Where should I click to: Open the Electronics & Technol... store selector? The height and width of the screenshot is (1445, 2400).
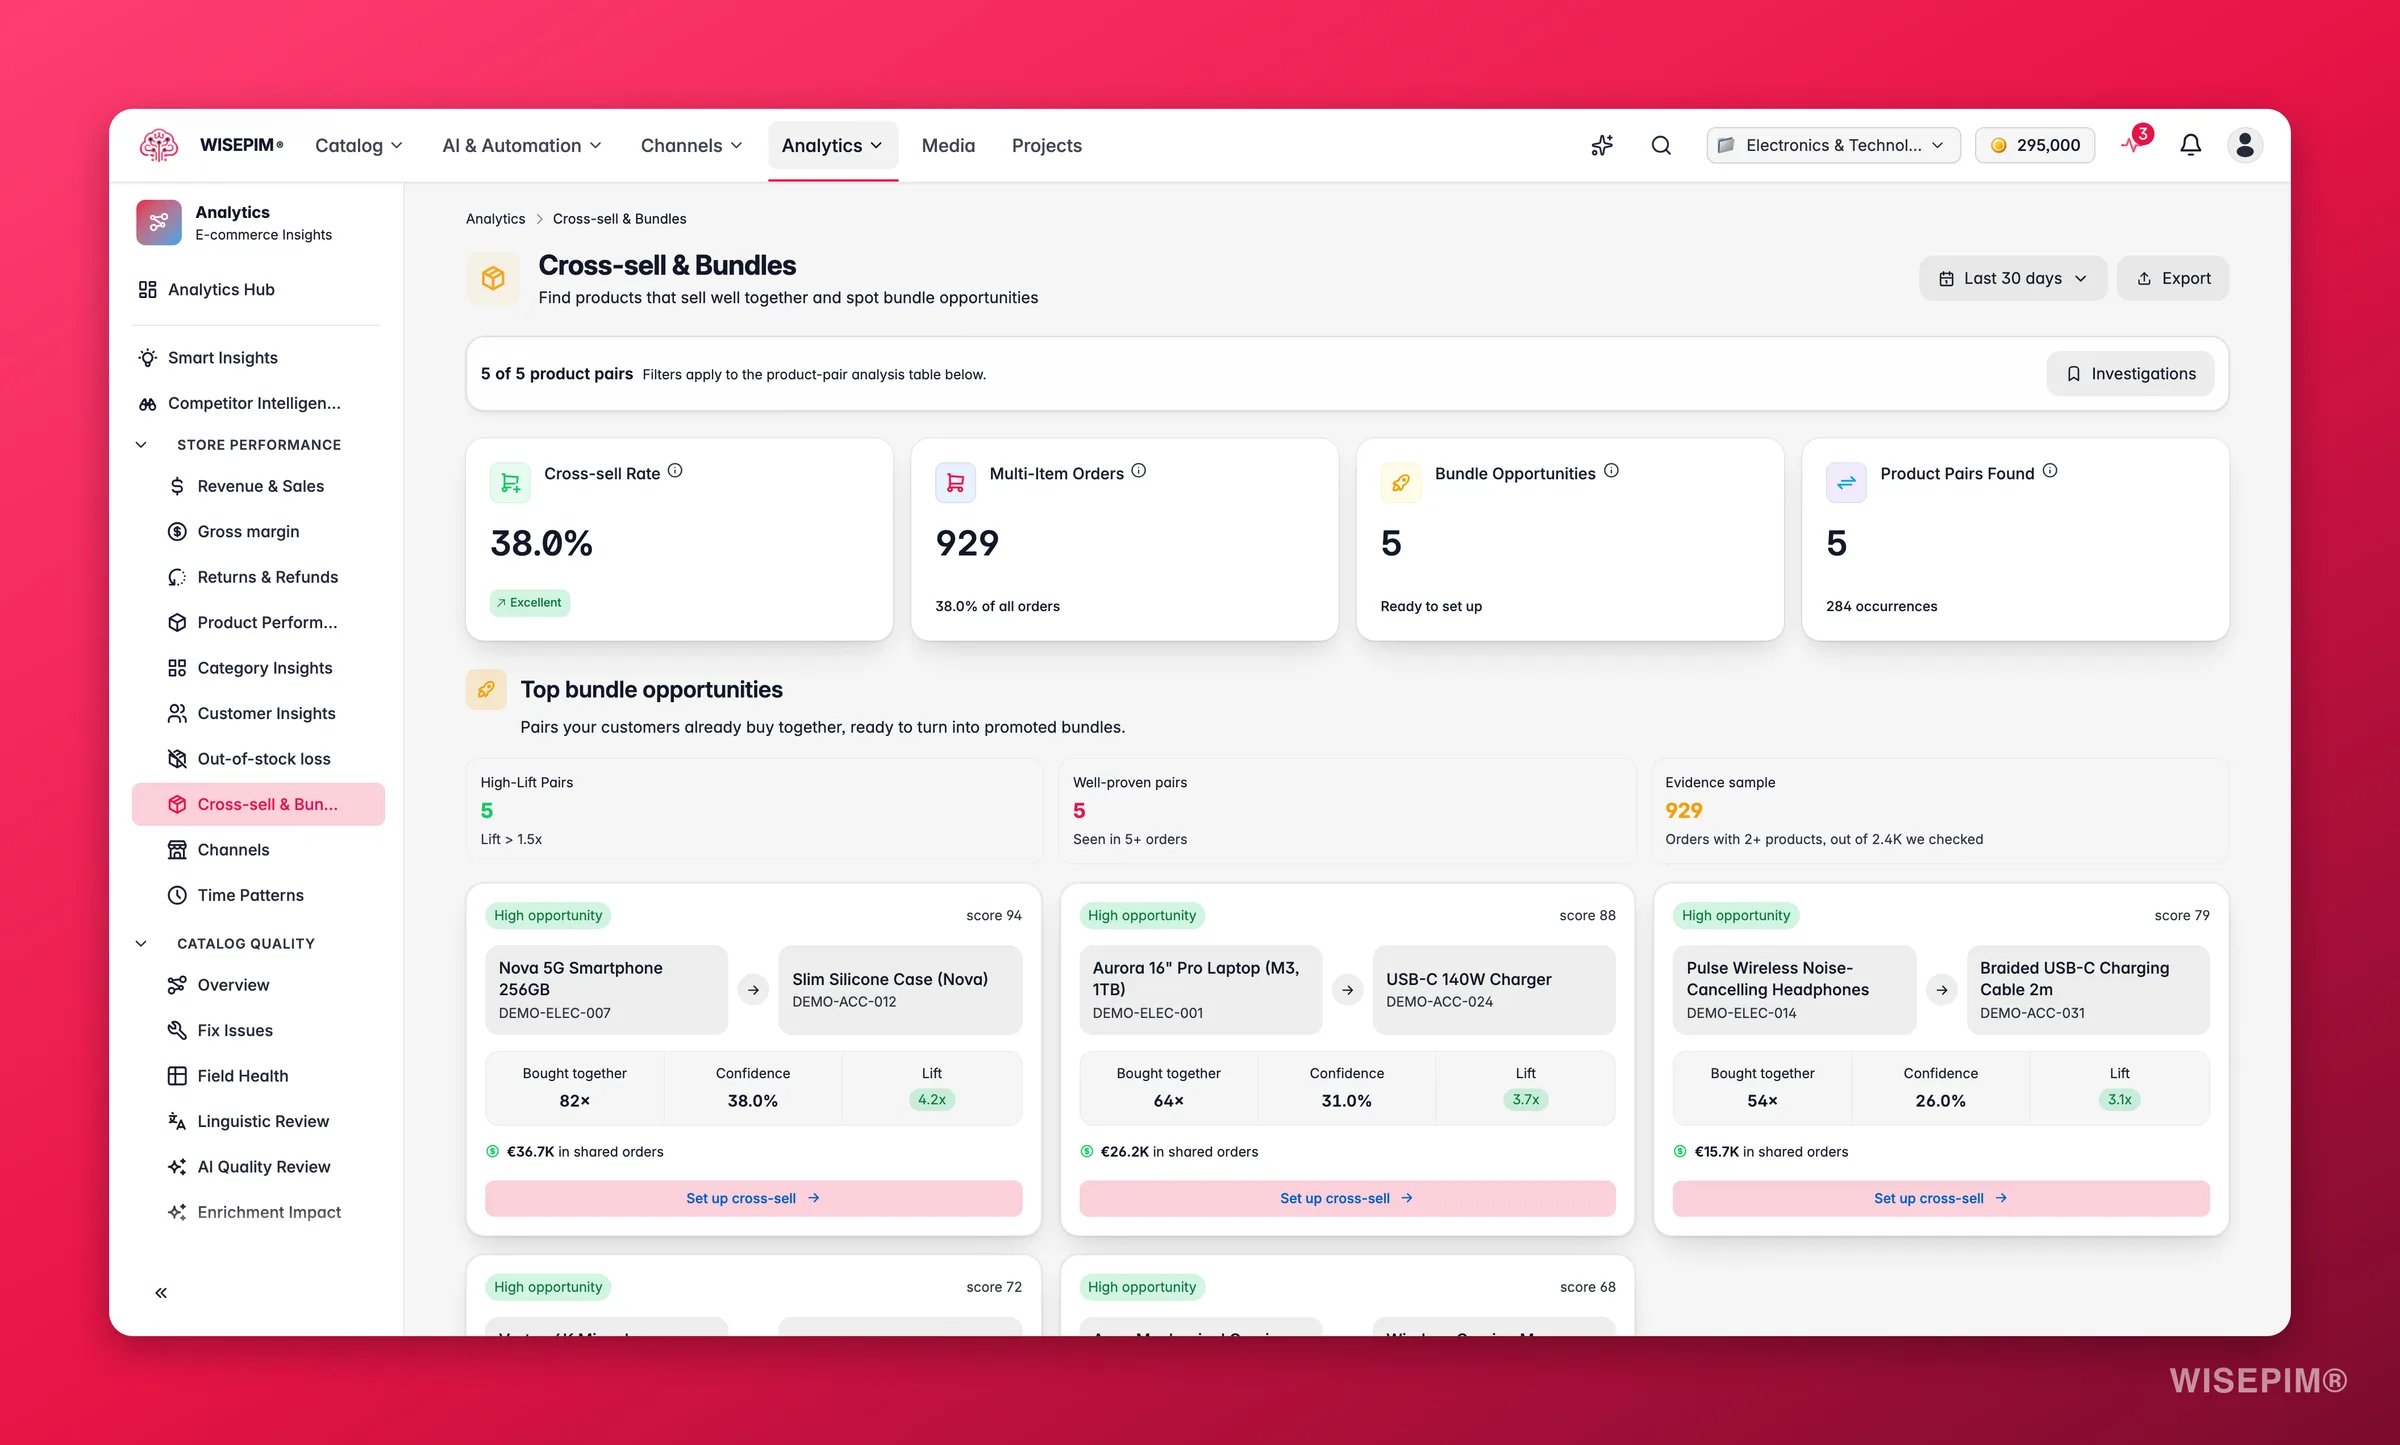pos(1833,145)
